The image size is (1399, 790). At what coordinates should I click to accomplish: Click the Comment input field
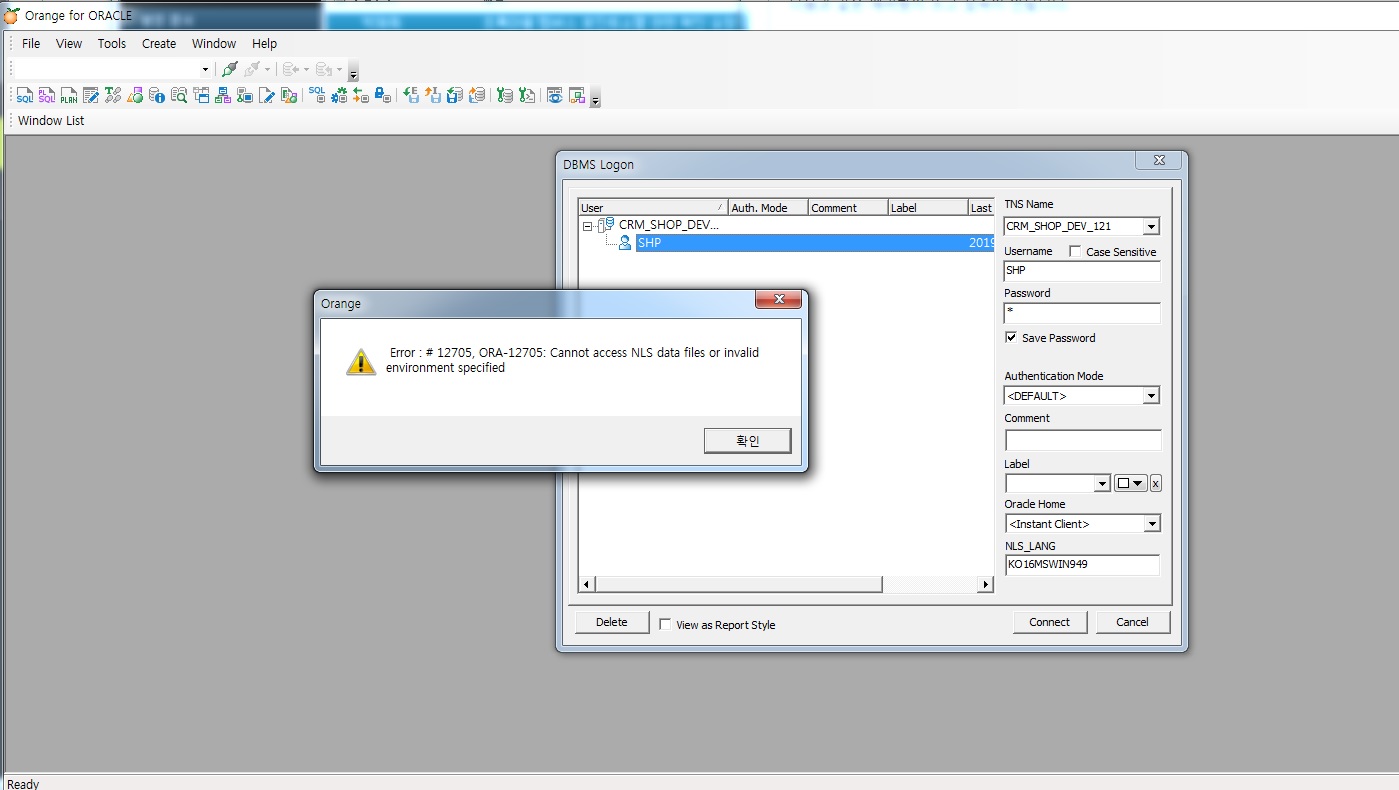[1083, 441]
